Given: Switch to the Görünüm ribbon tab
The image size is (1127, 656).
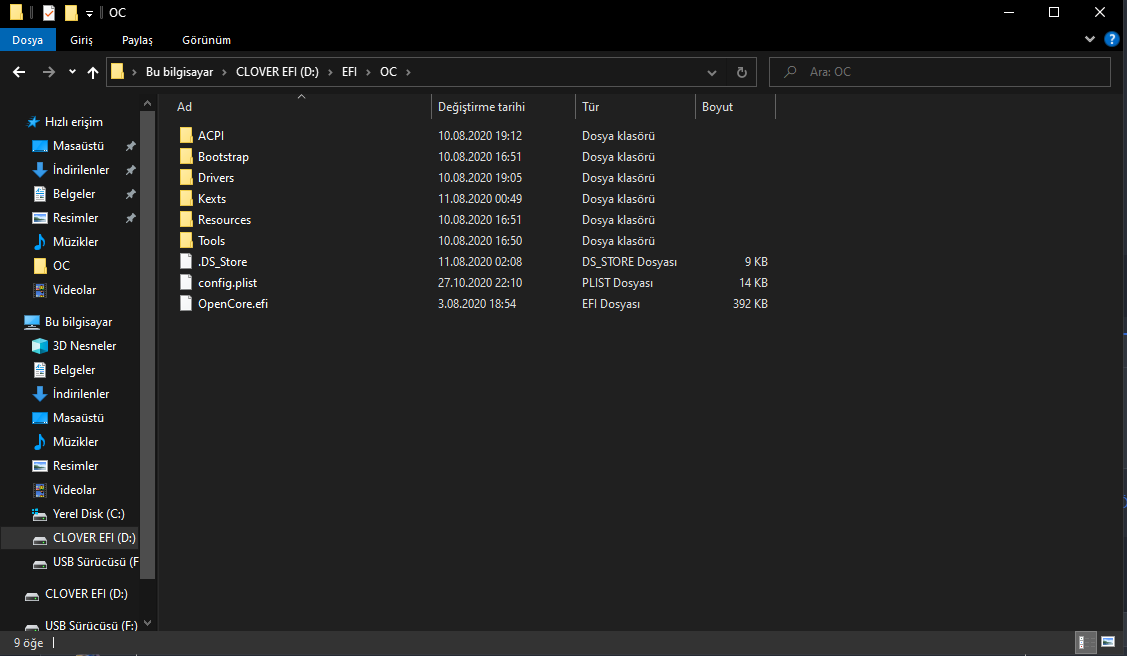Looking at the screenshot, I should coord(206,40).
